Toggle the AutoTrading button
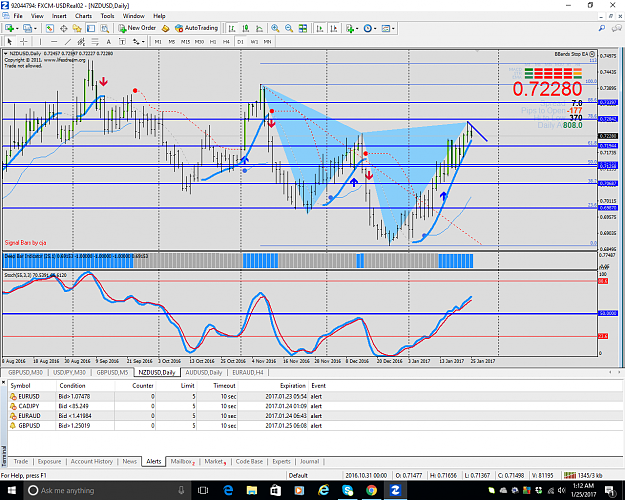Image resolution: width=625 pixels, height=500 pixels. [x=197, y=28]
